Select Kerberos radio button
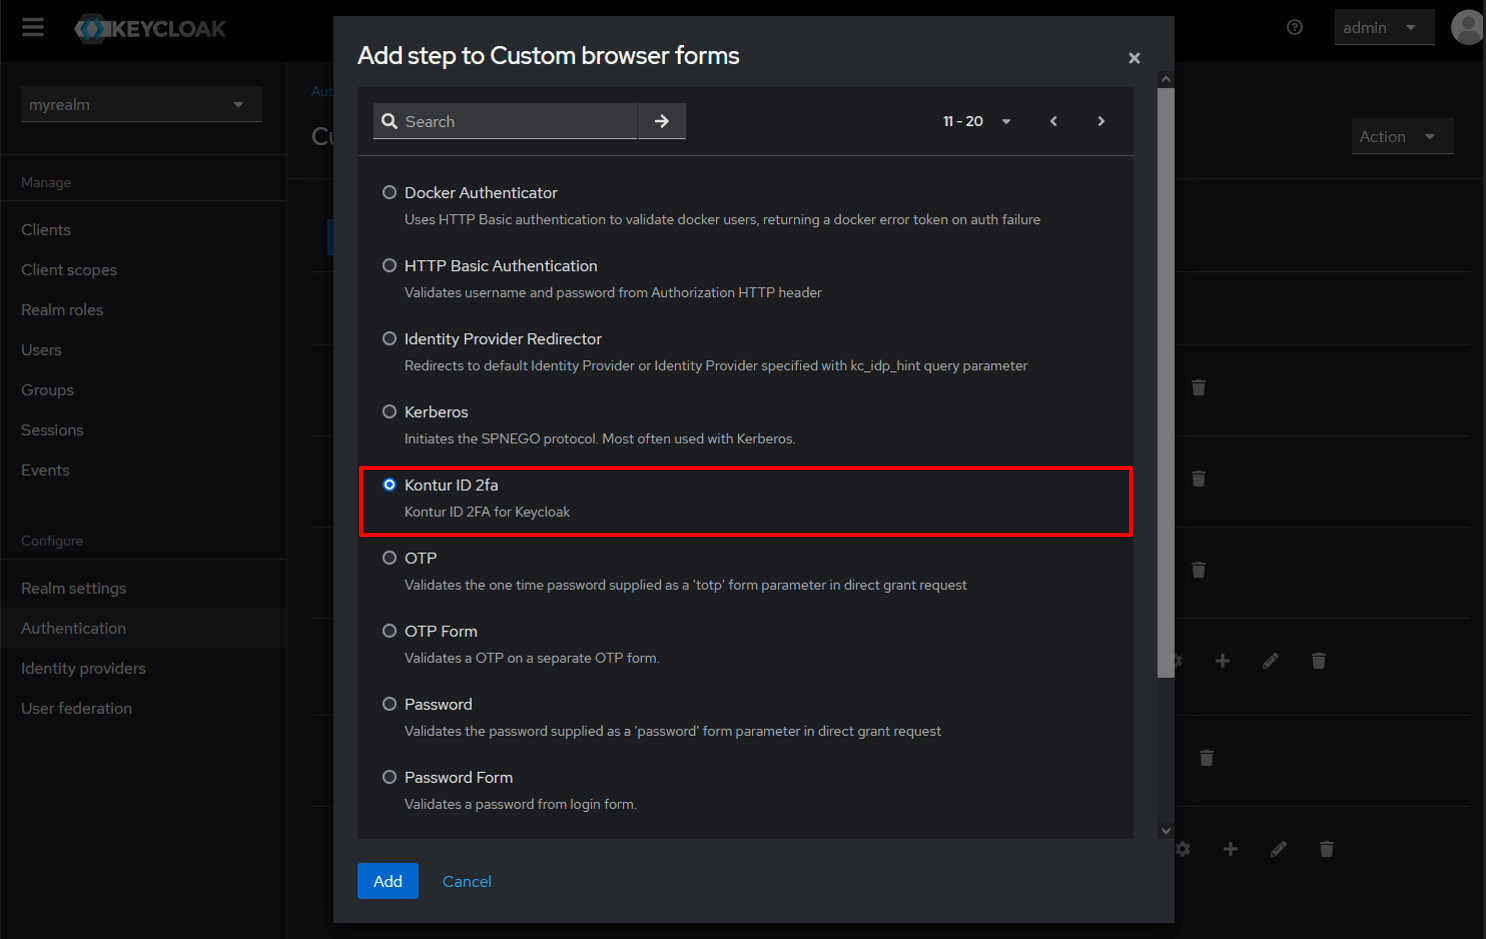This screenshot has width=1486, height=939. coord(390,411)
